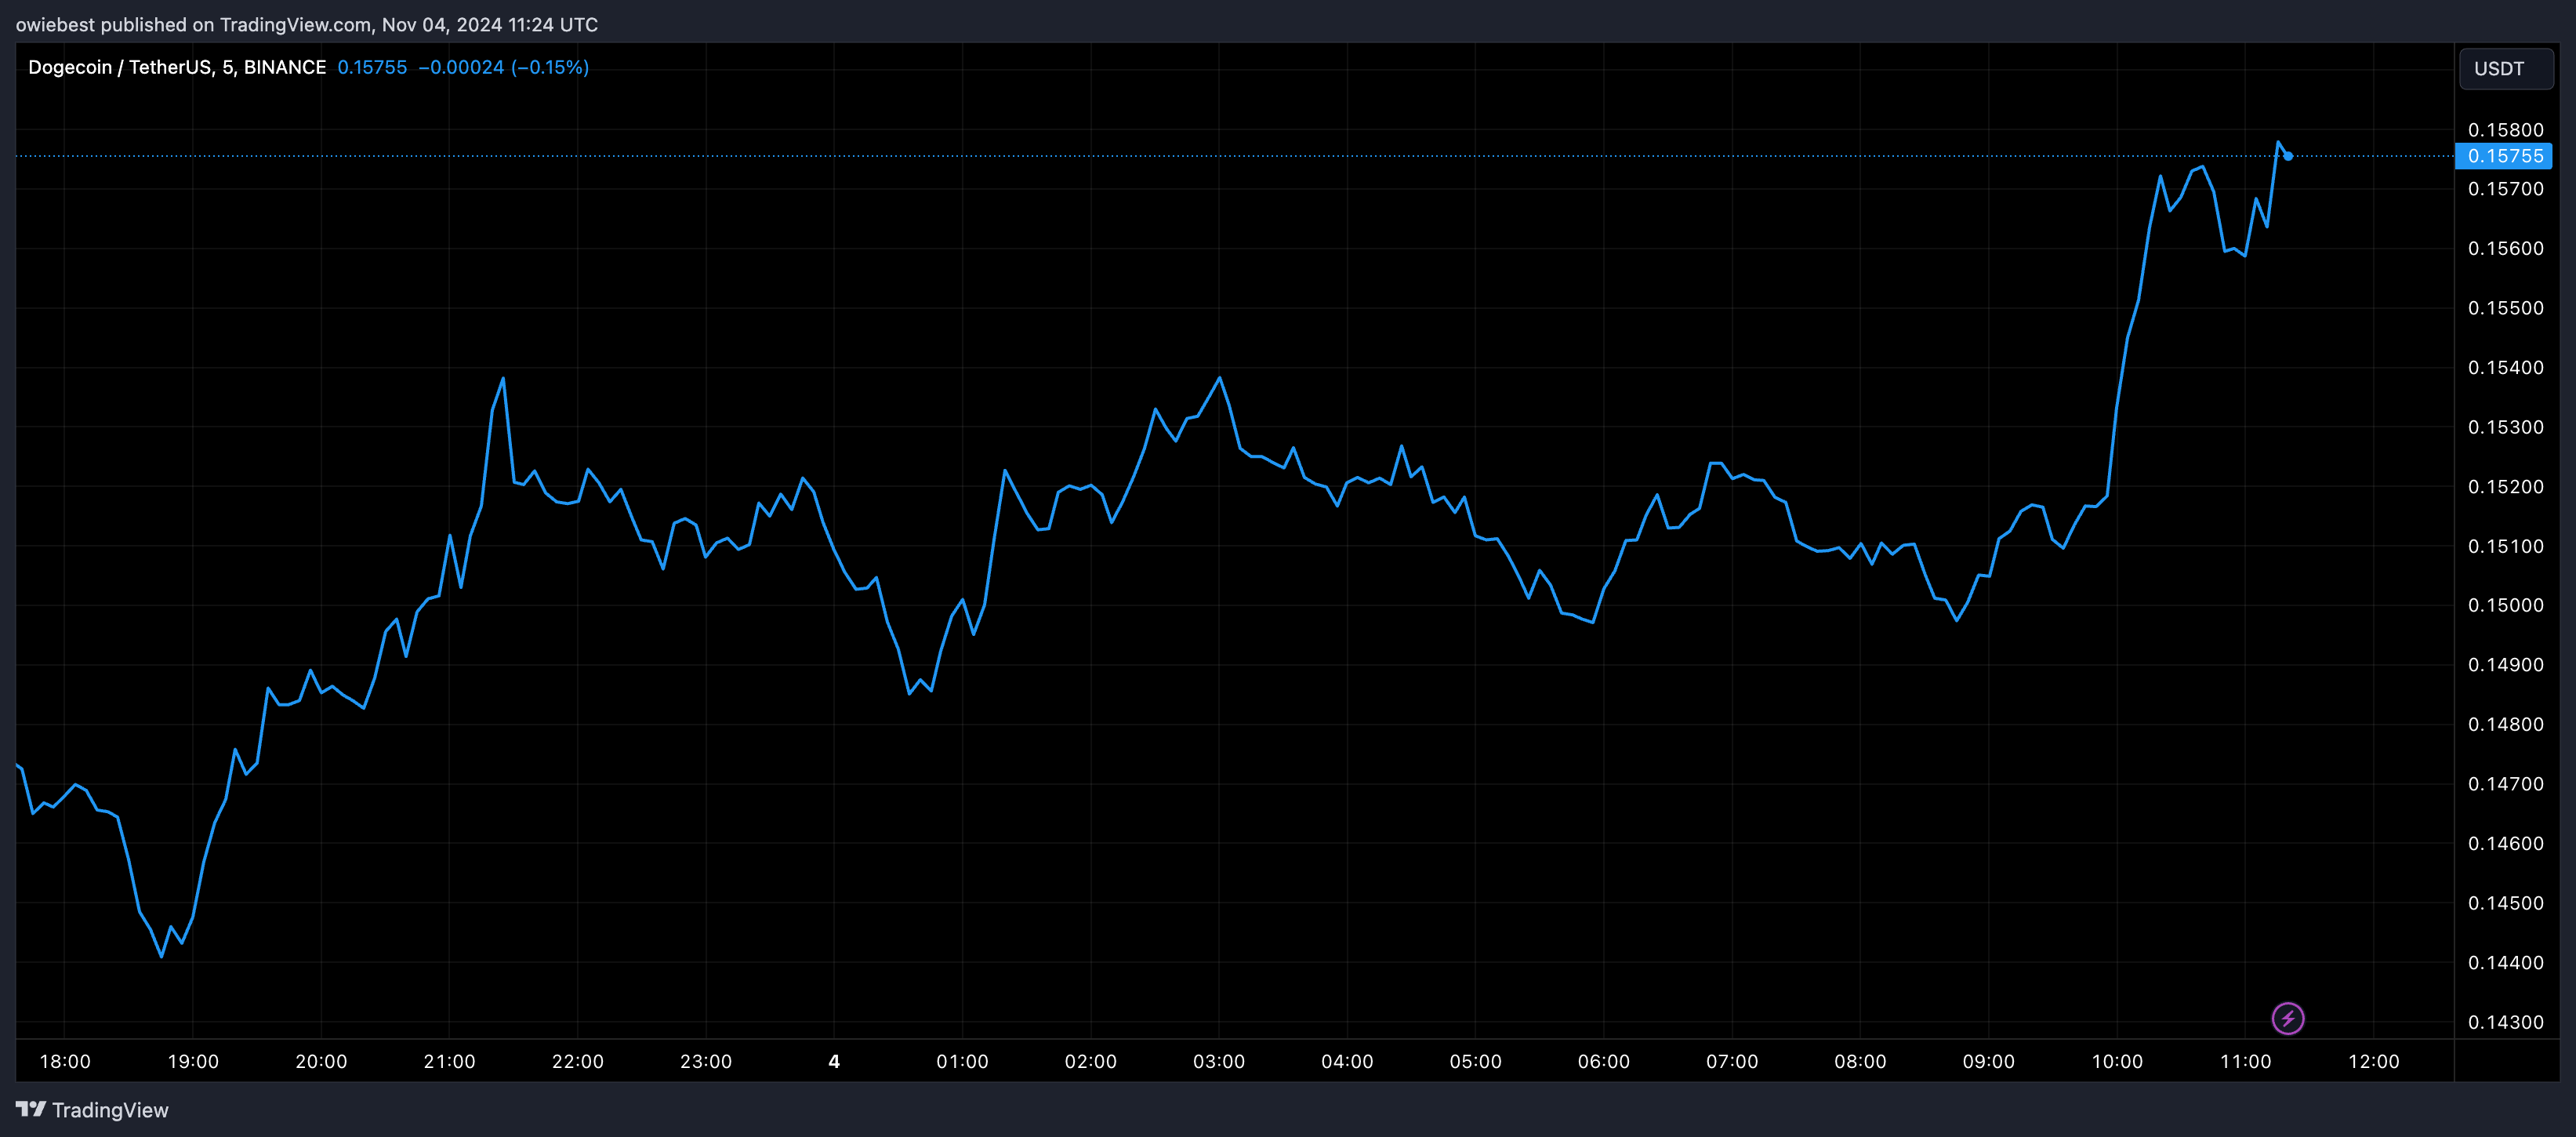Click the 0.15500 price axis label
Screen dimensions: 2576x1137
[2505, 308]
